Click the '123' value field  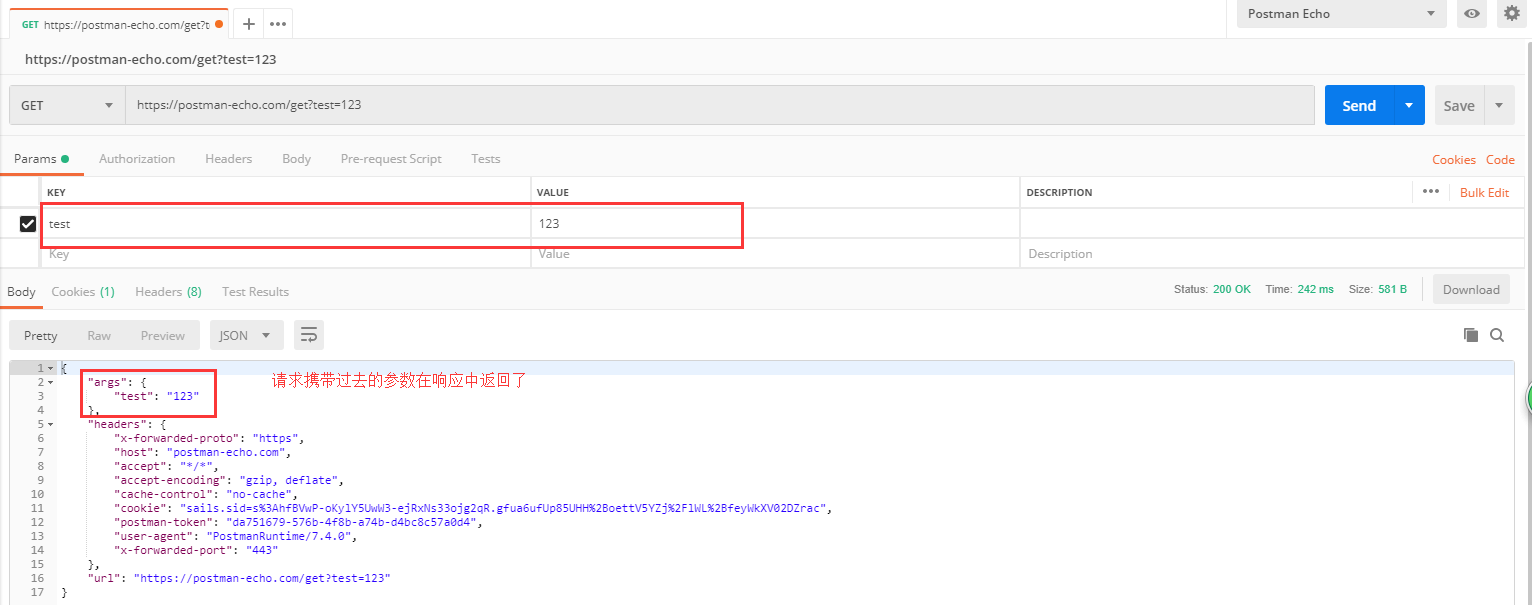pyautogui.click(x=775, y=224)
